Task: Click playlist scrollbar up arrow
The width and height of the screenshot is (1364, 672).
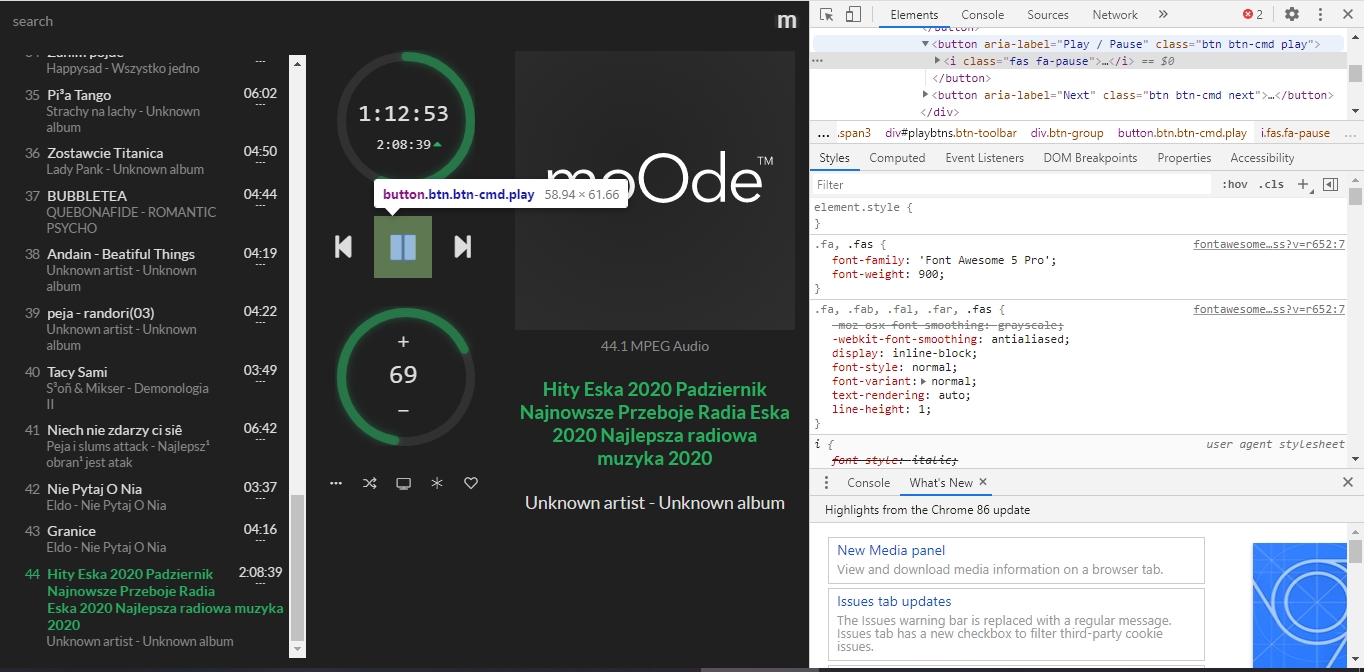Action: 297,62
